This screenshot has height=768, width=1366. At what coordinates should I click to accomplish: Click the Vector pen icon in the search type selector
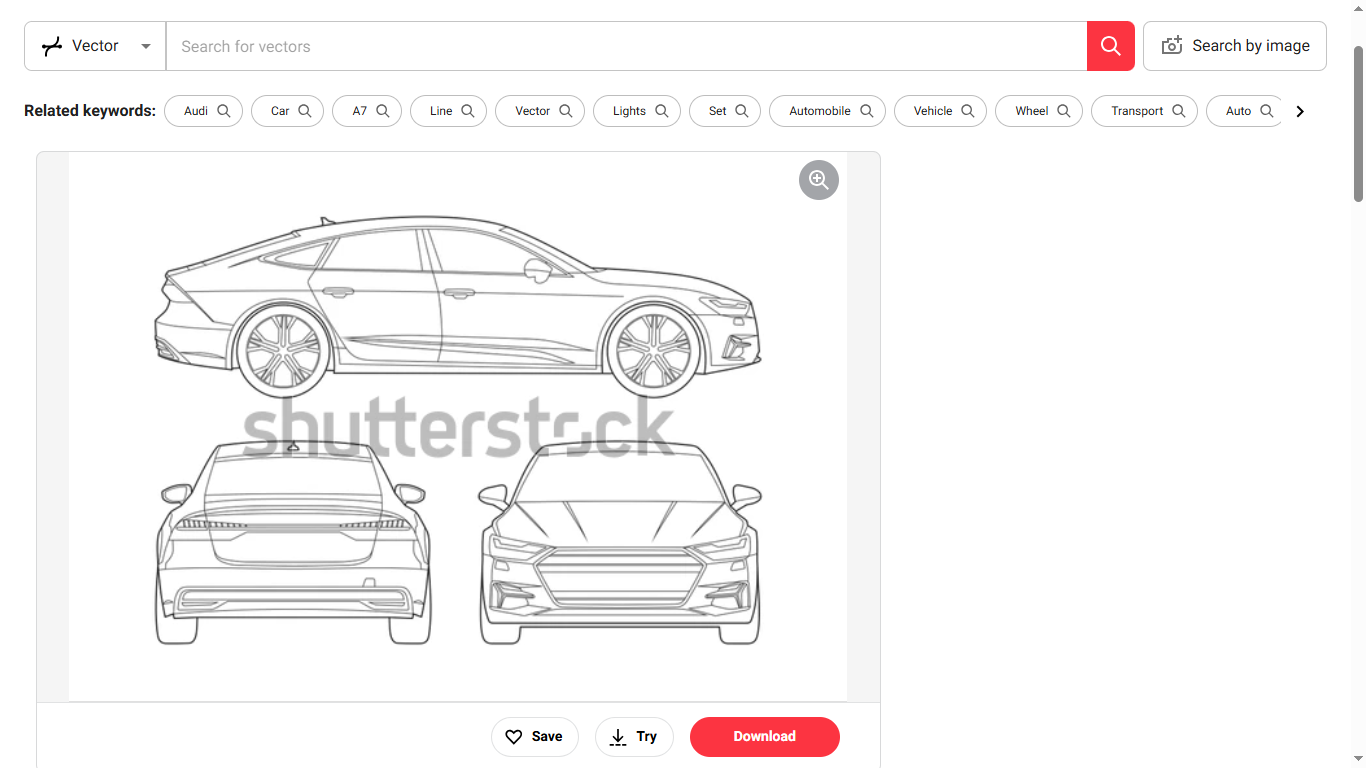[x=52, y=46]
